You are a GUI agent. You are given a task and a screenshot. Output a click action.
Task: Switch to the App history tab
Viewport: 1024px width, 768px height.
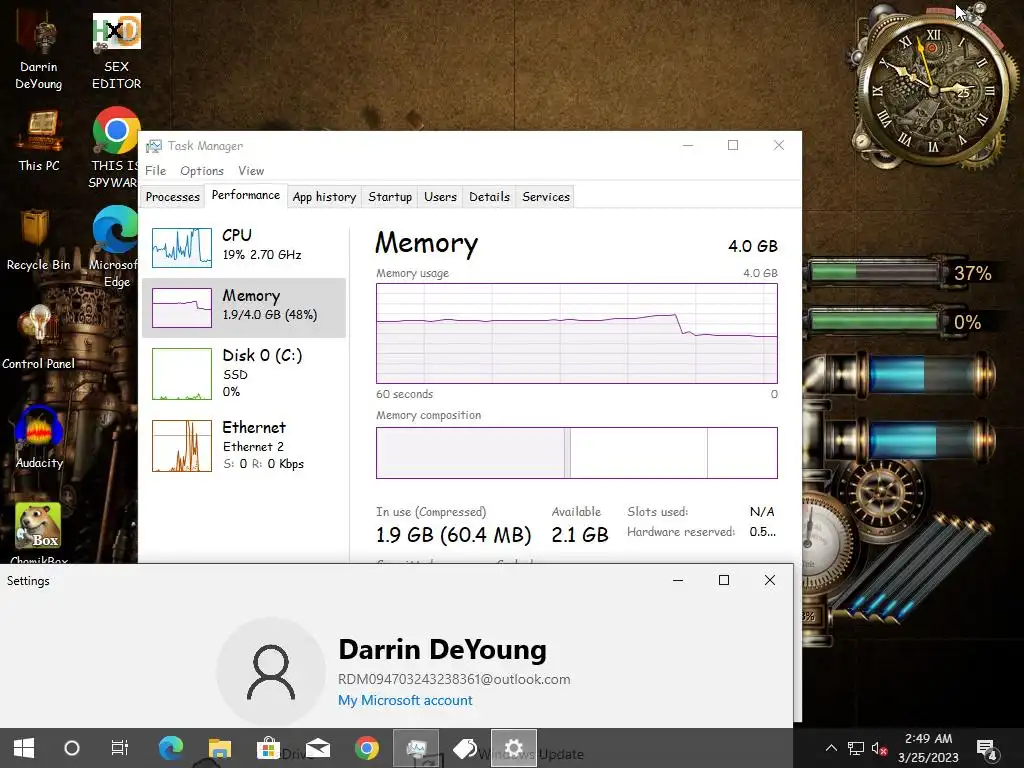point(324,197)
